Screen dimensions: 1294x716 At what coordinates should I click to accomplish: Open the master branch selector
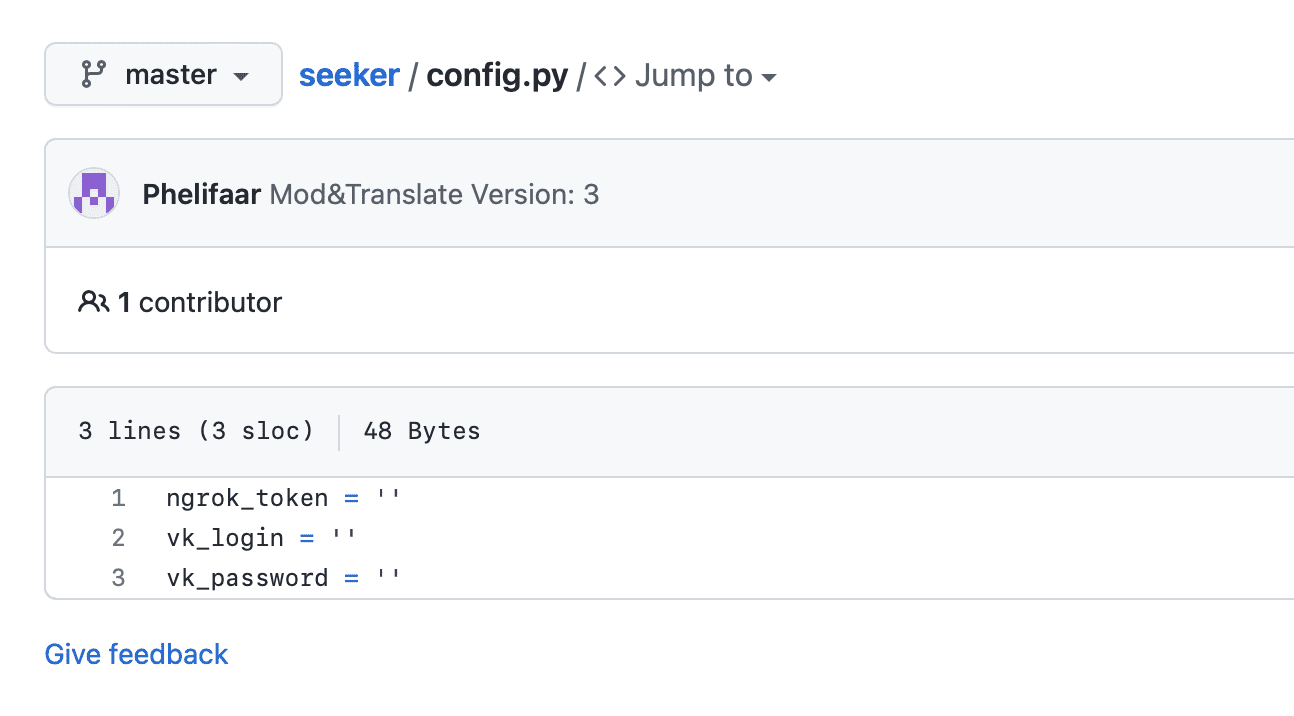tap(163, 74)
